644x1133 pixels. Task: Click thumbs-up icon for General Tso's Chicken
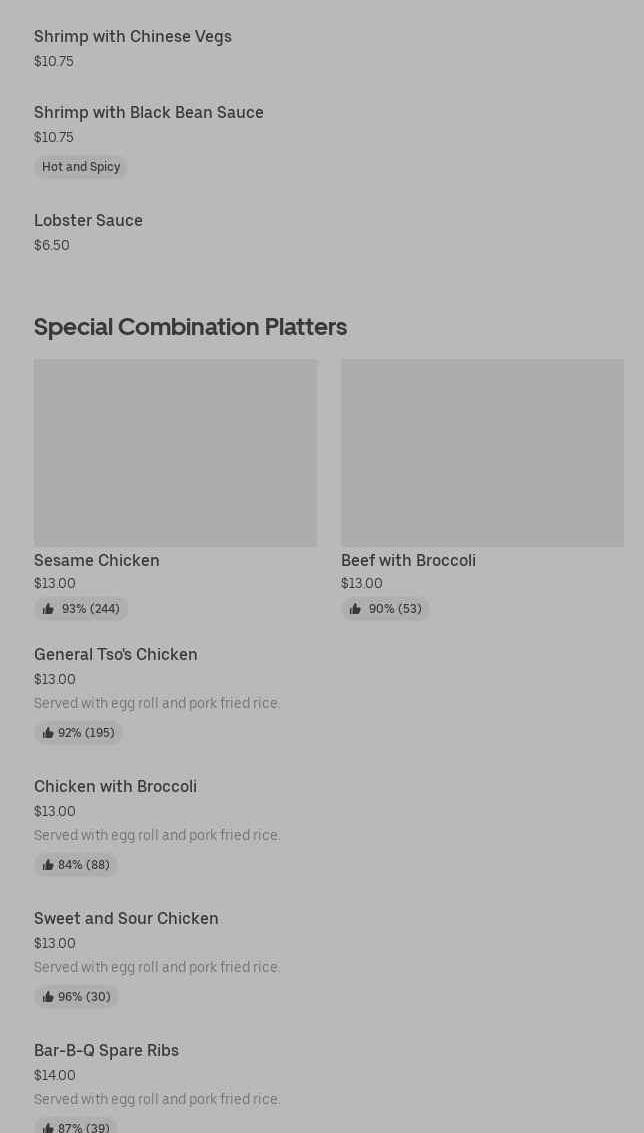click(x=48, y=733)
